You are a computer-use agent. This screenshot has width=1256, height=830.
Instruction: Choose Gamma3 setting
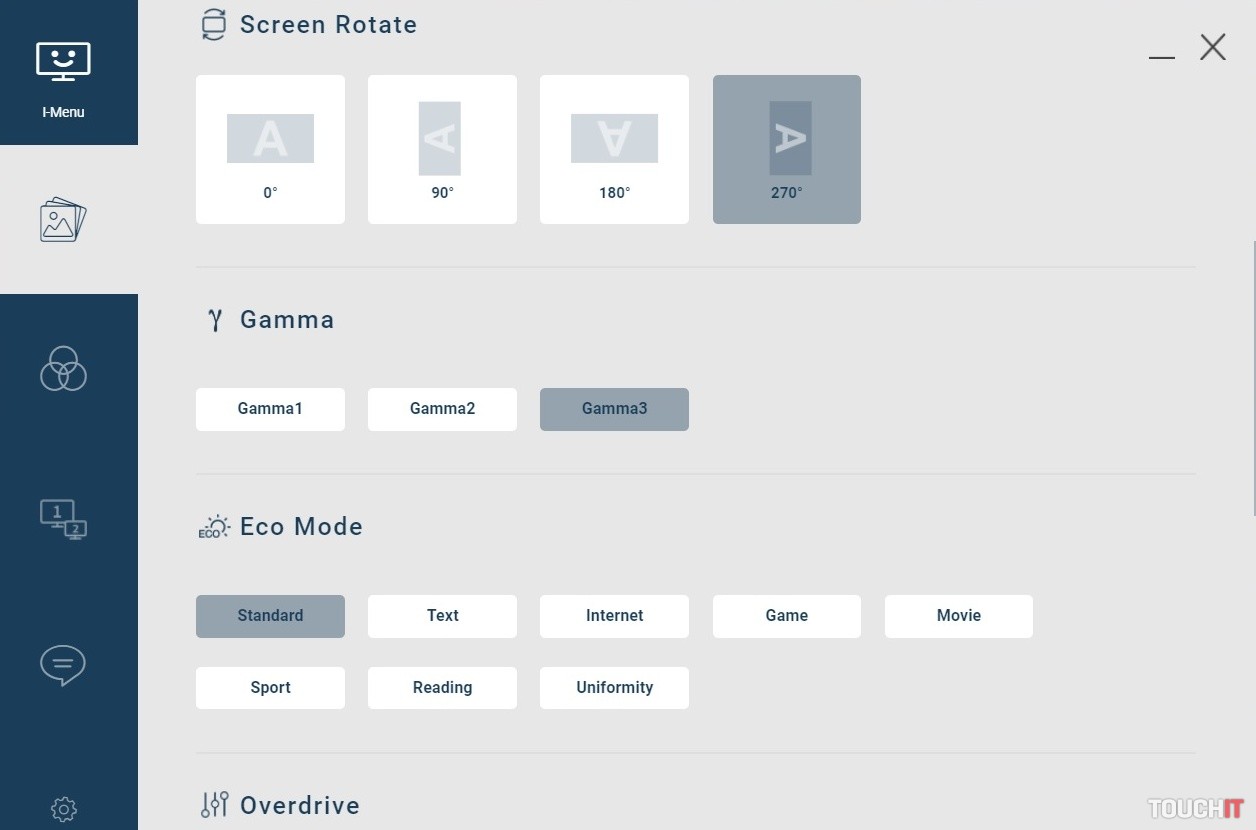click(x=614, y=409)
